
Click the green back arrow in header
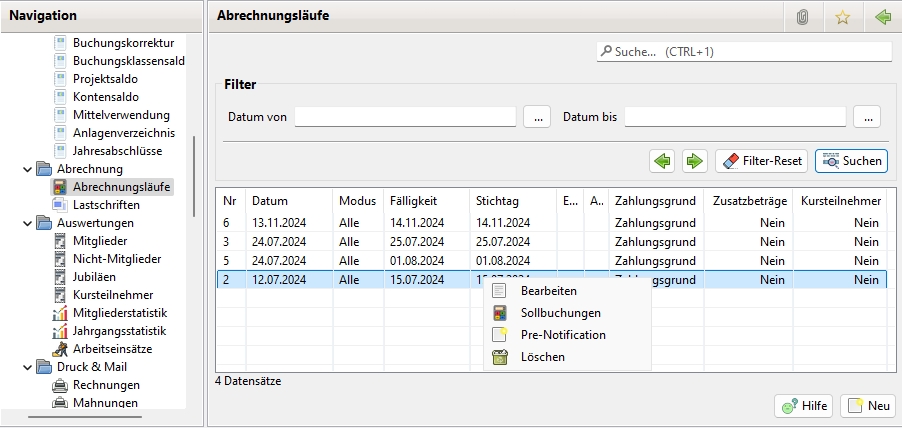[882, 17]
